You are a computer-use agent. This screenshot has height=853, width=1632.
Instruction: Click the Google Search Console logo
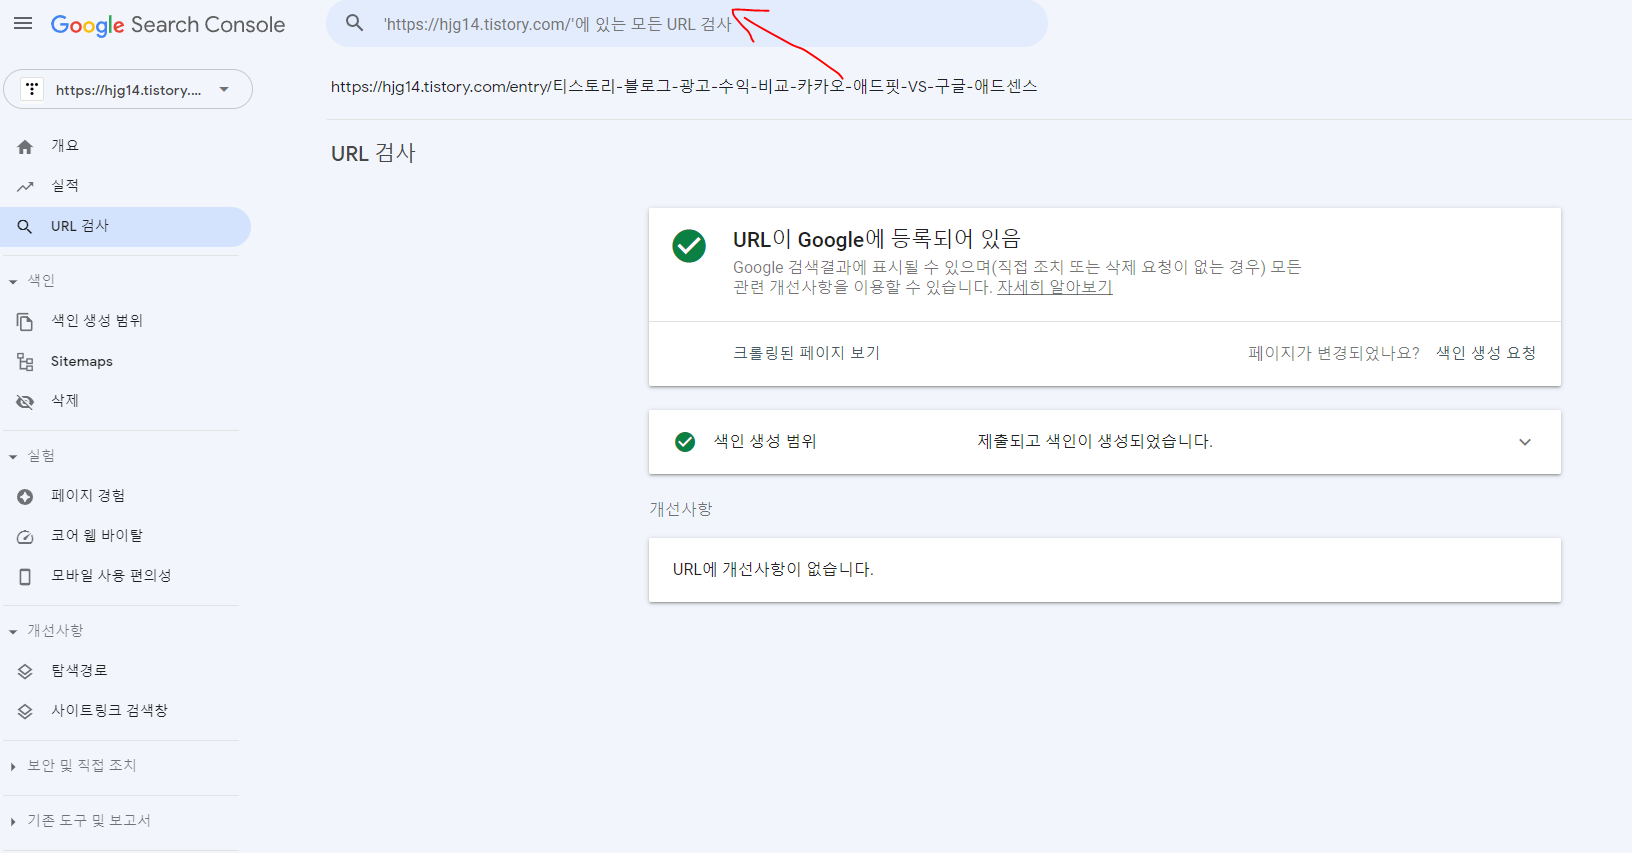[168, 25]
